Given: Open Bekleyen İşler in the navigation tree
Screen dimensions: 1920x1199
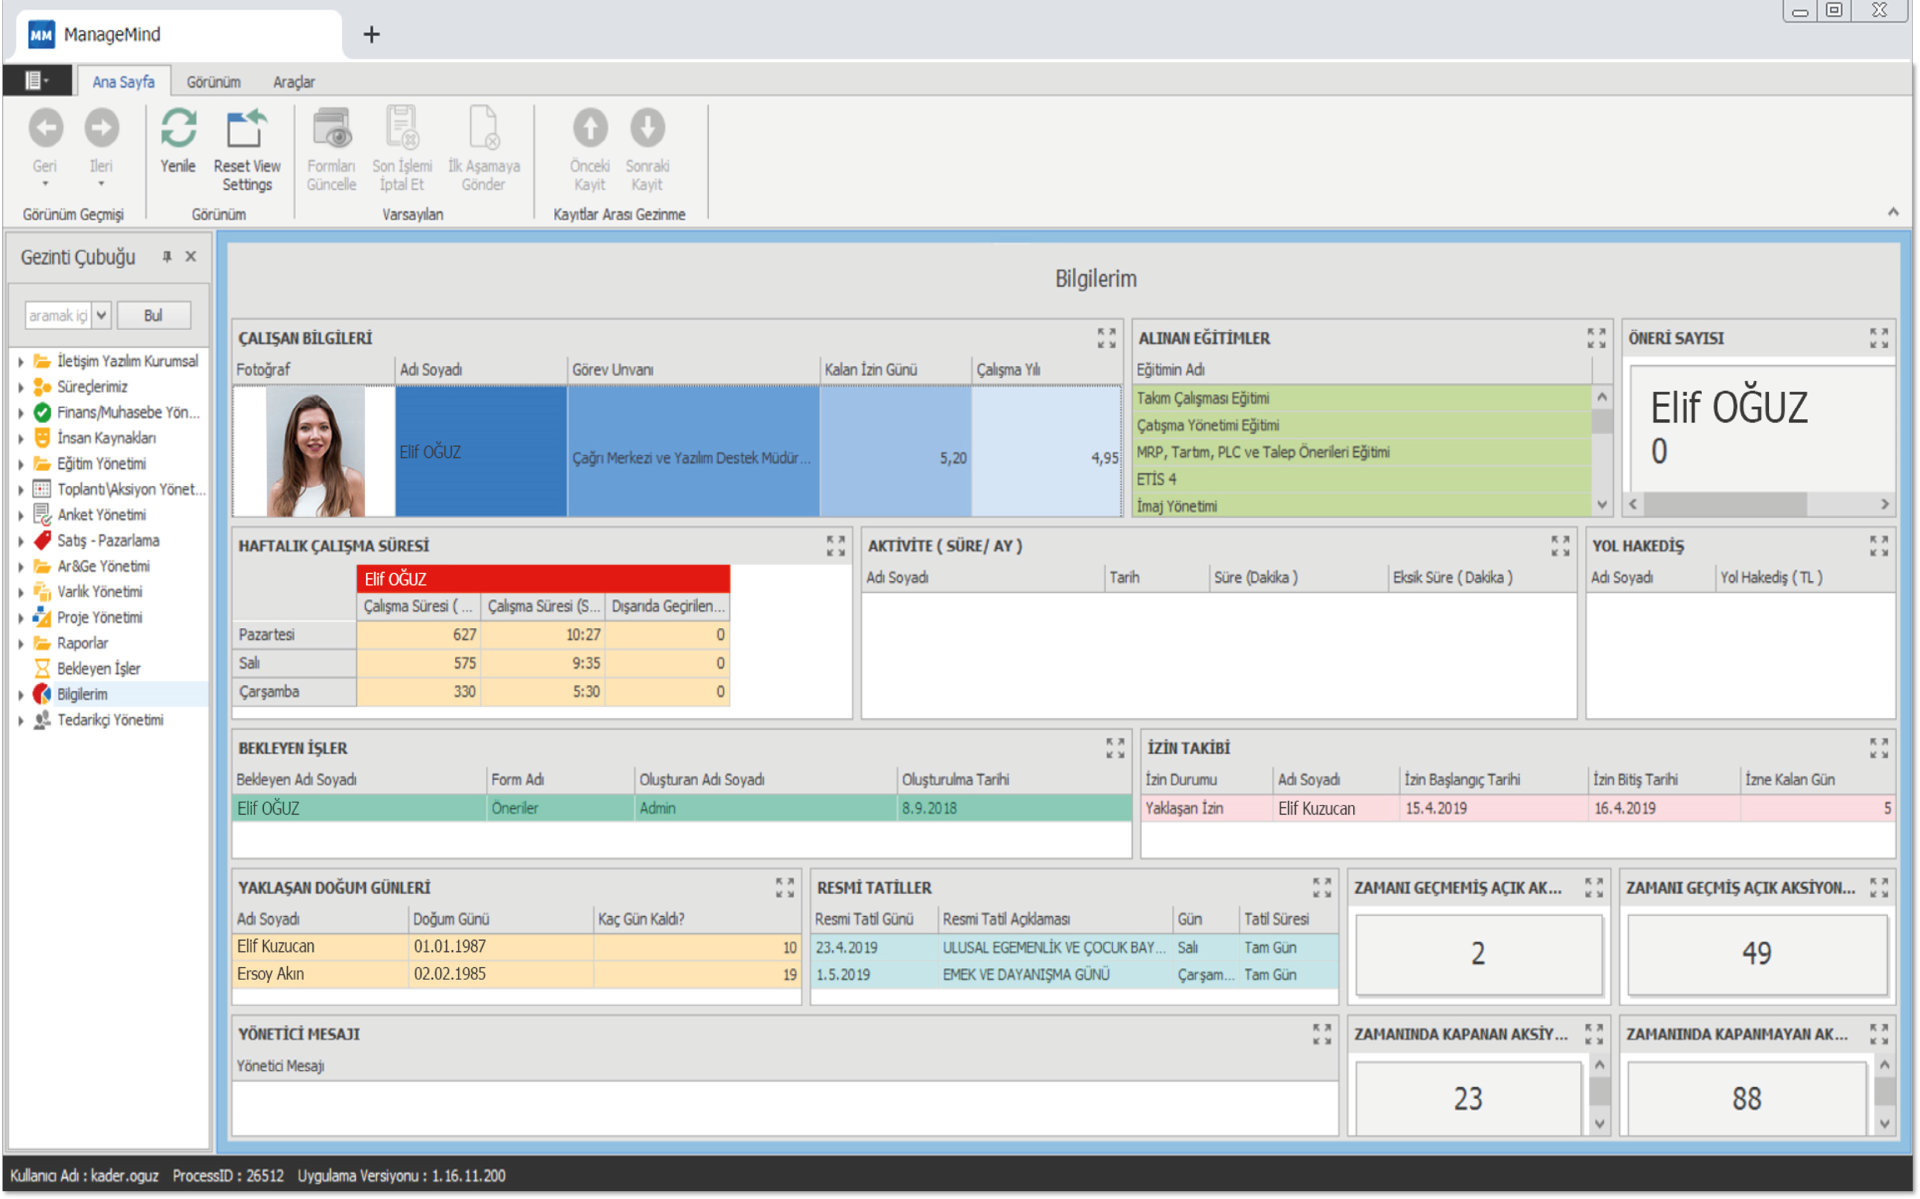Looking at the screenshot, I should click(98, 668).
